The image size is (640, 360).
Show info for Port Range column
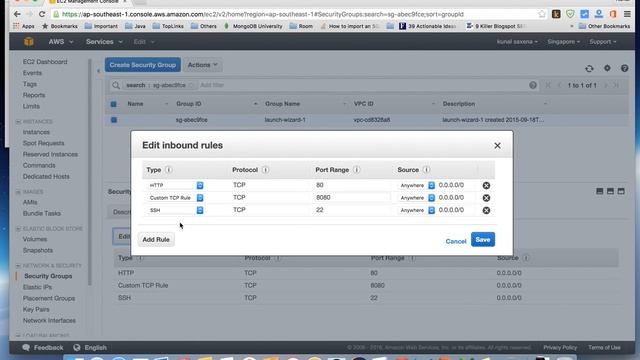pos(356,170)
